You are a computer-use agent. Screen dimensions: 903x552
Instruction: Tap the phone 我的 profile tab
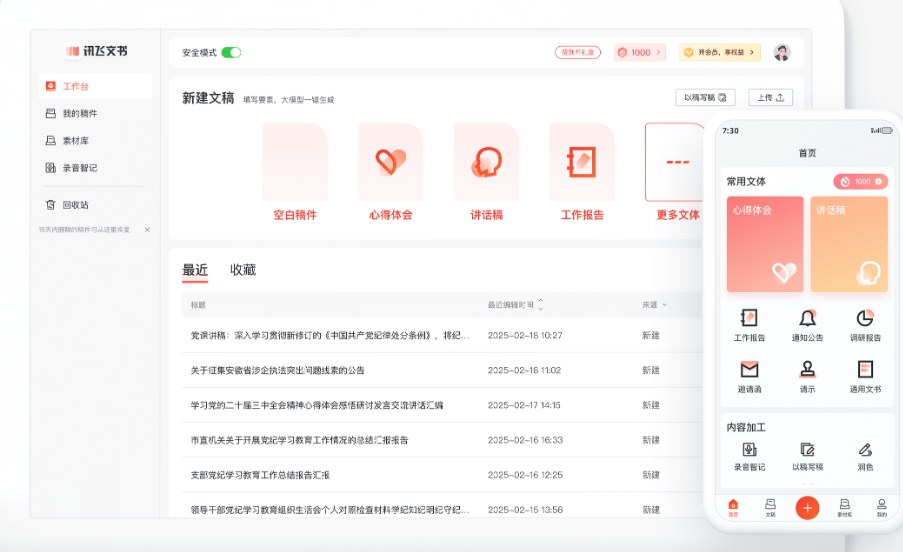(x=882, y=508)
